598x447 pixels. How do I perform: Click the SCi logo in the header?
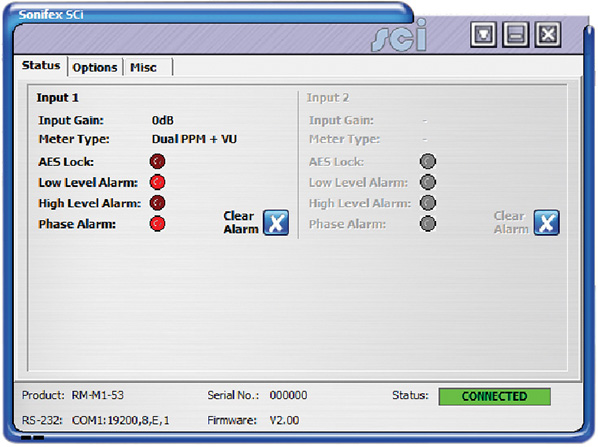(399, 35)
